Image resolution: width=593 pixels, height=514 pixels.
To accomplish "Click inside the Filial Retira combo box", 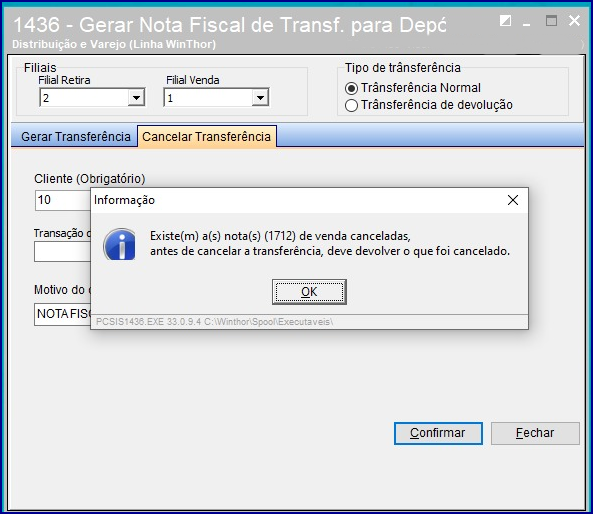I will (x=84, y=98).
